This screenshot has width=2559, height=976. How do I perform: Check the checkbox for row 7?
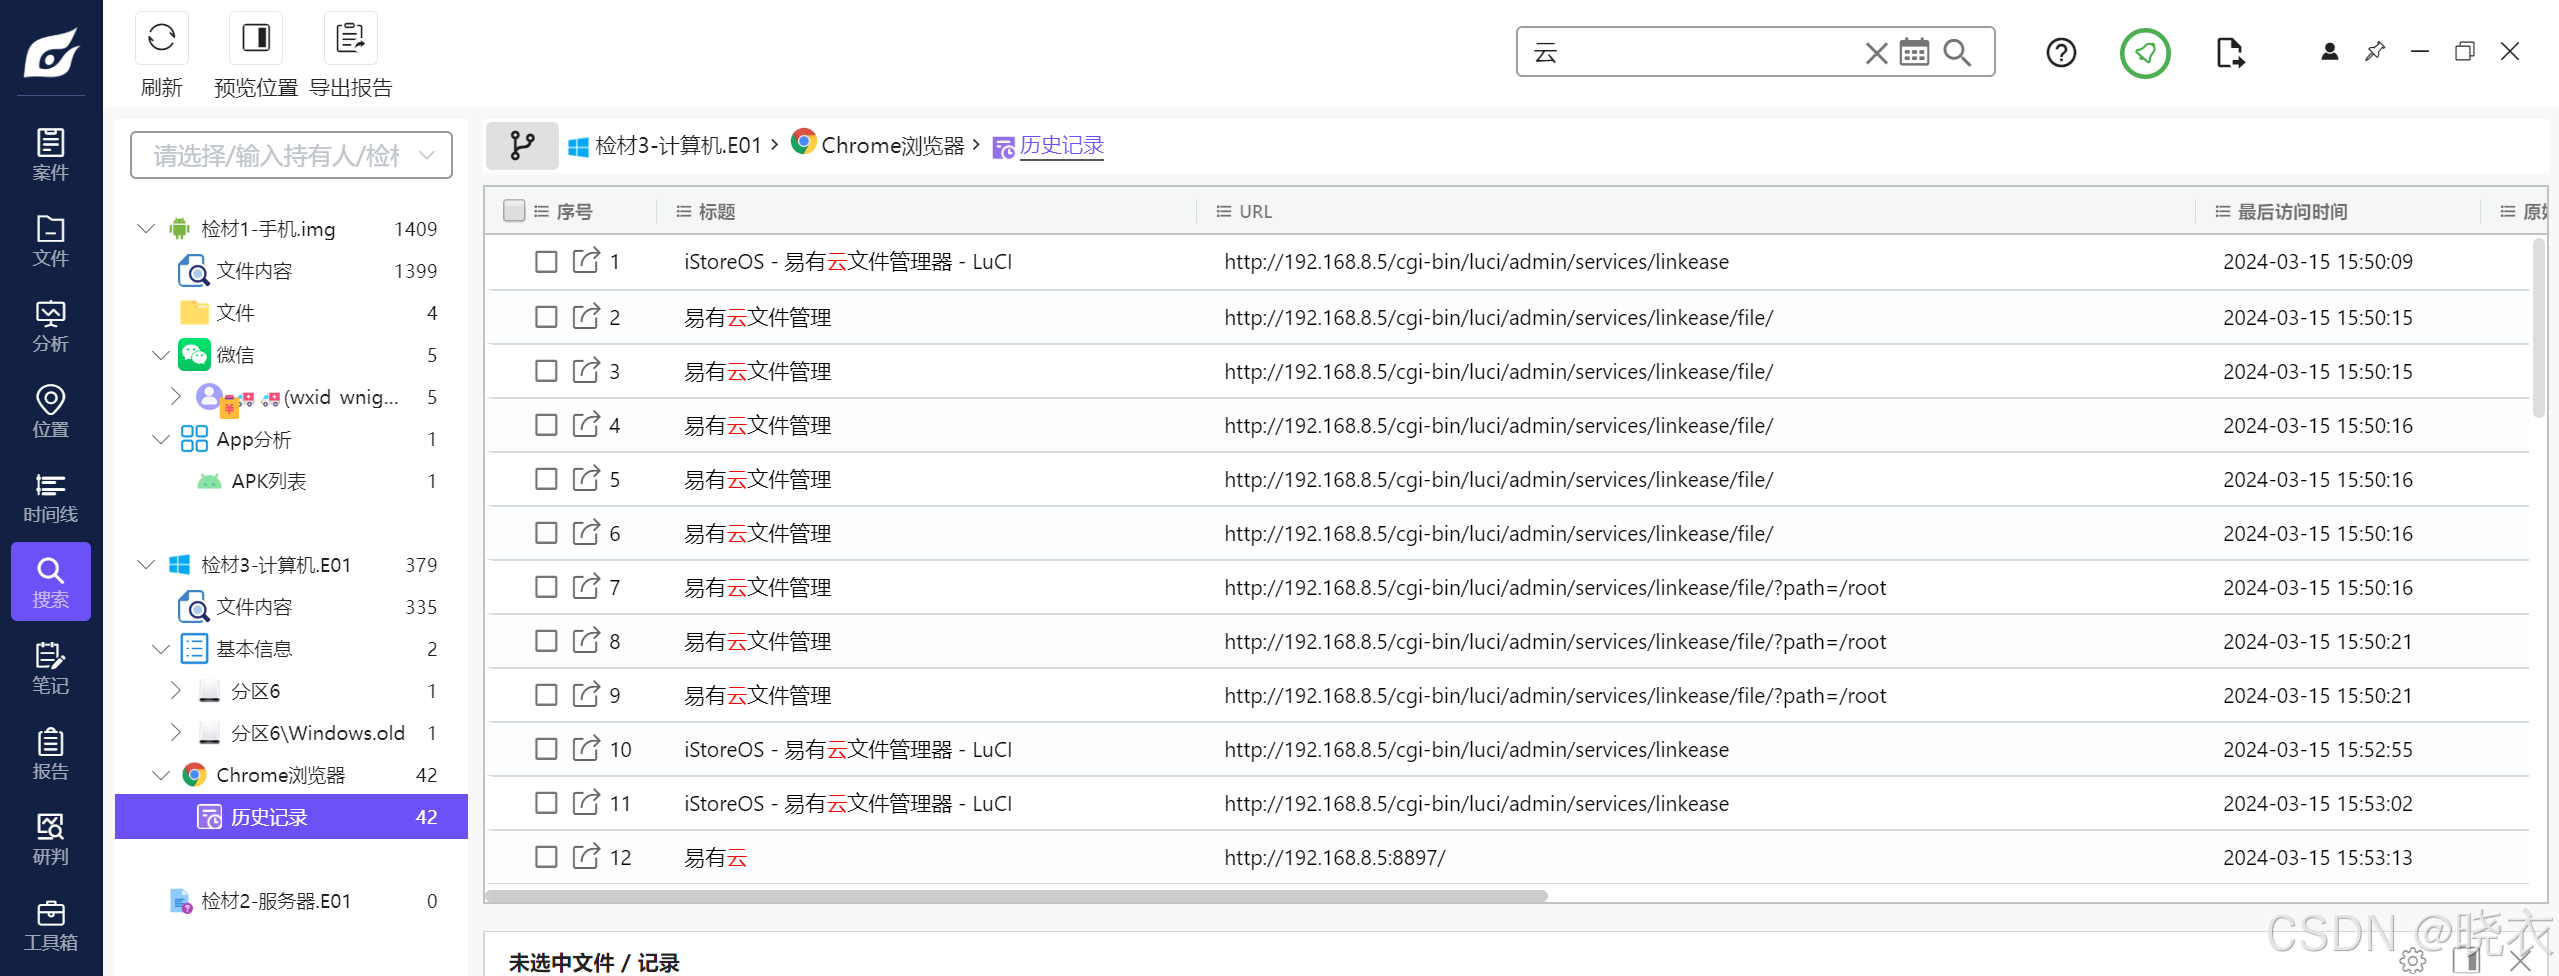[x=546, y=587]
